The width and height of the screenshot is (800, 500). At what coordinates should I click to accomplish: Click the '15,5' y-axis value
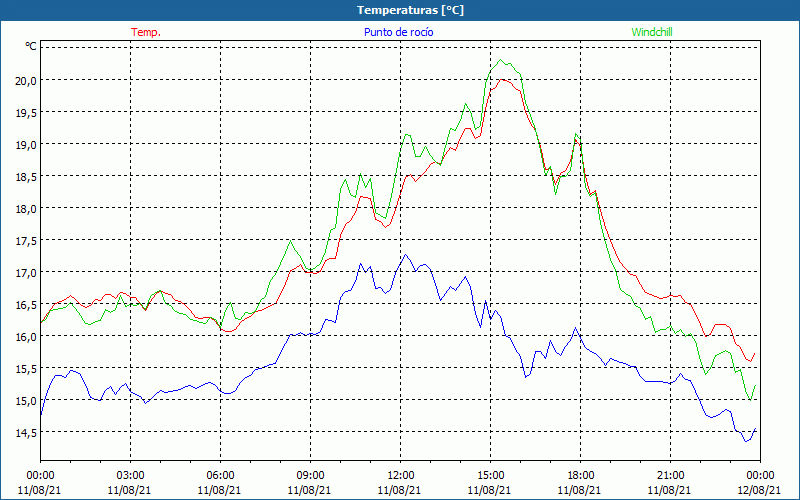point(27,368)
